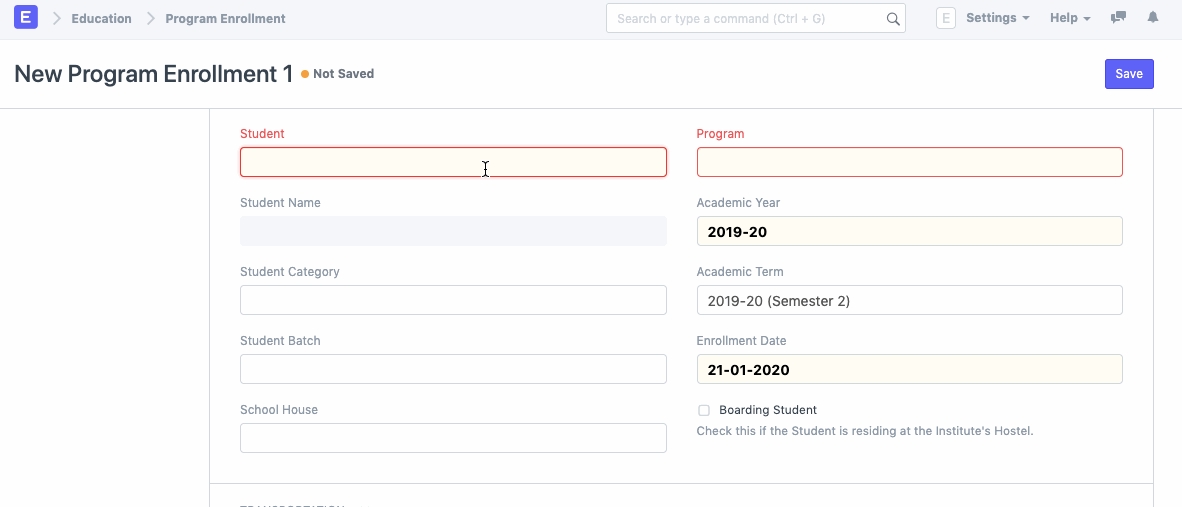Focus the Student input field

coord(453,162)
